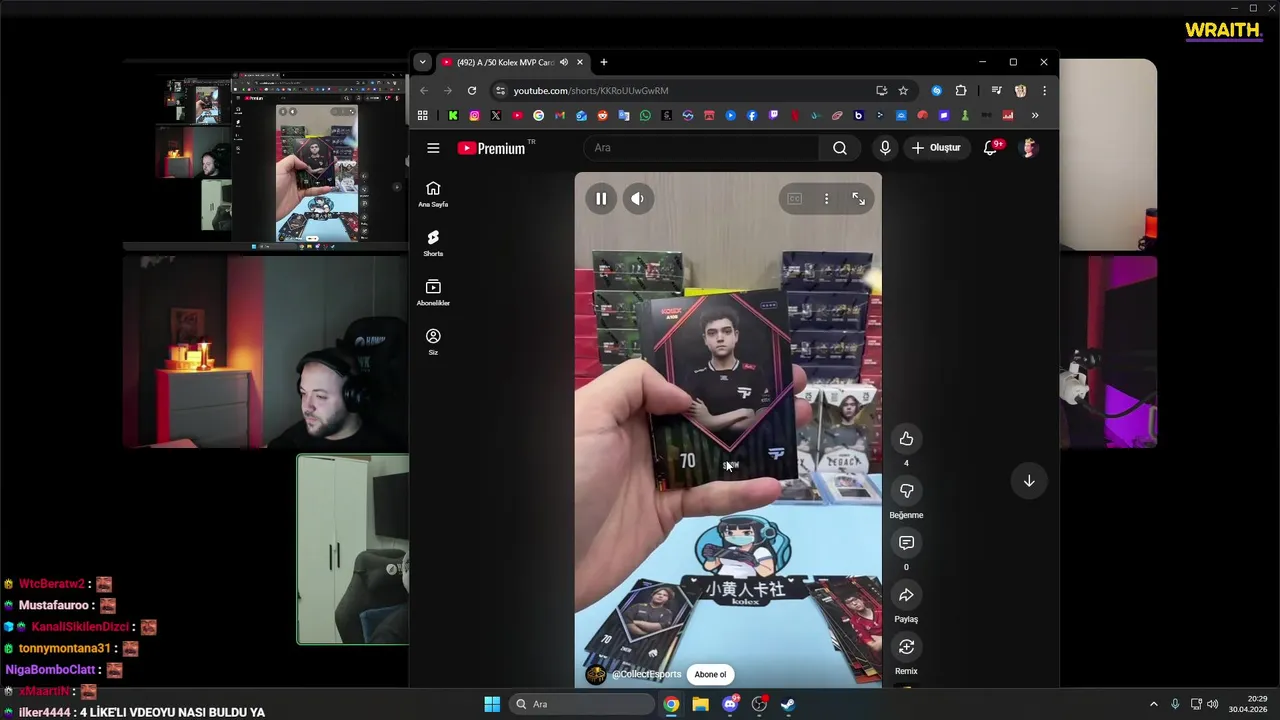
Task: Open Steam from the taskbar
Action: point(788,704)
